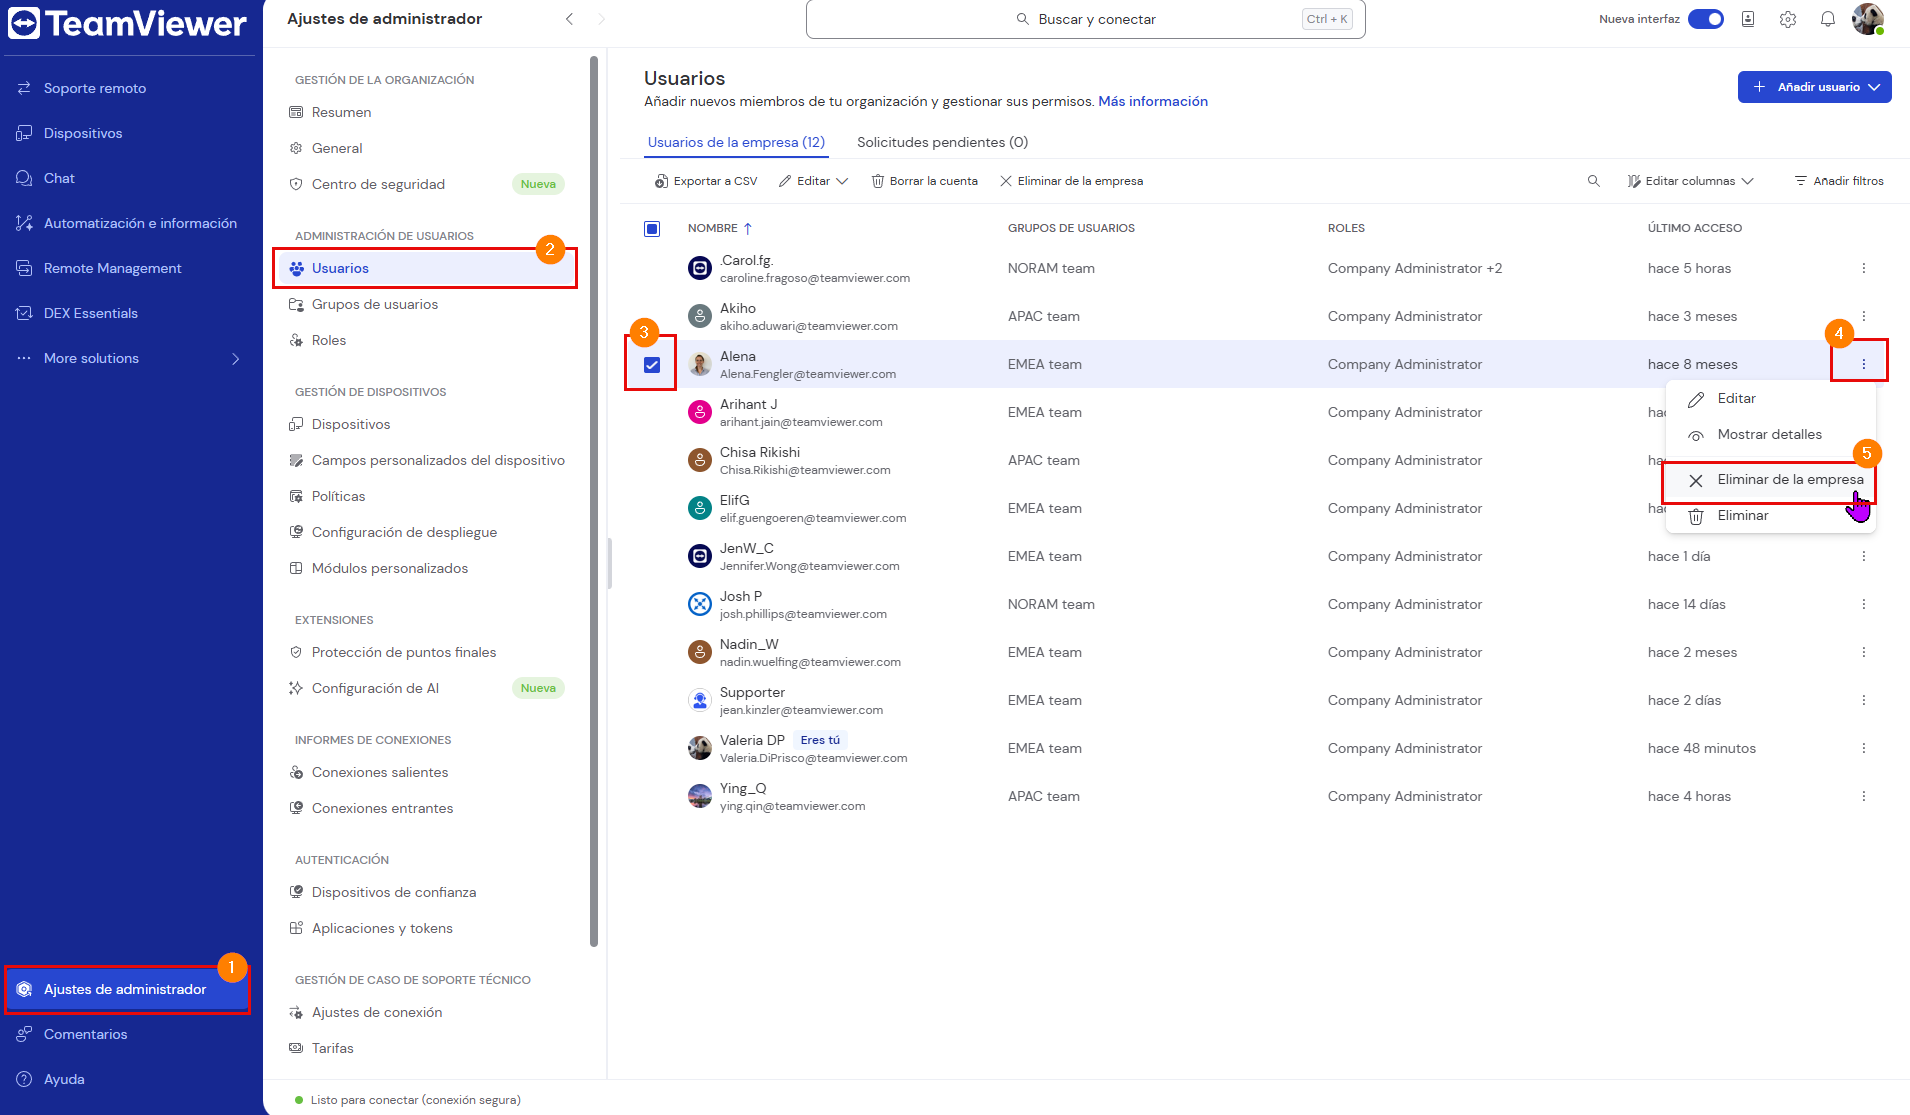Open the contacts book icon in header
The height and width of the screenshot is (1115, 1910).
[x=1748, y=19]
